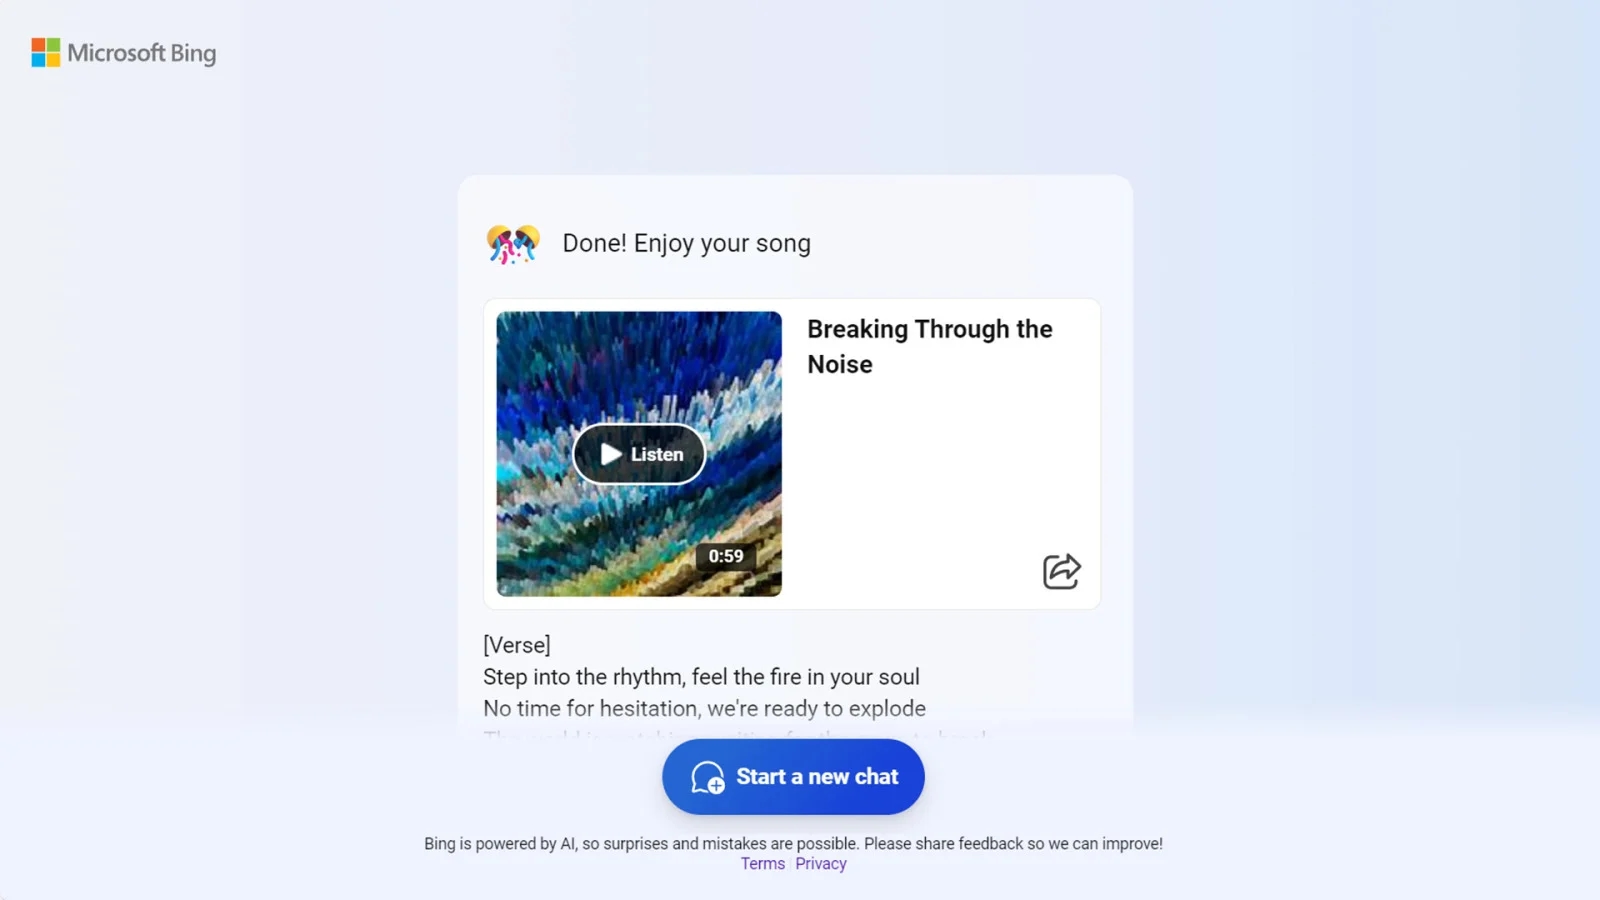This screenshot has width=1600, height=900.
Task: Start a new chat
Action: click(x=793, y=777)
